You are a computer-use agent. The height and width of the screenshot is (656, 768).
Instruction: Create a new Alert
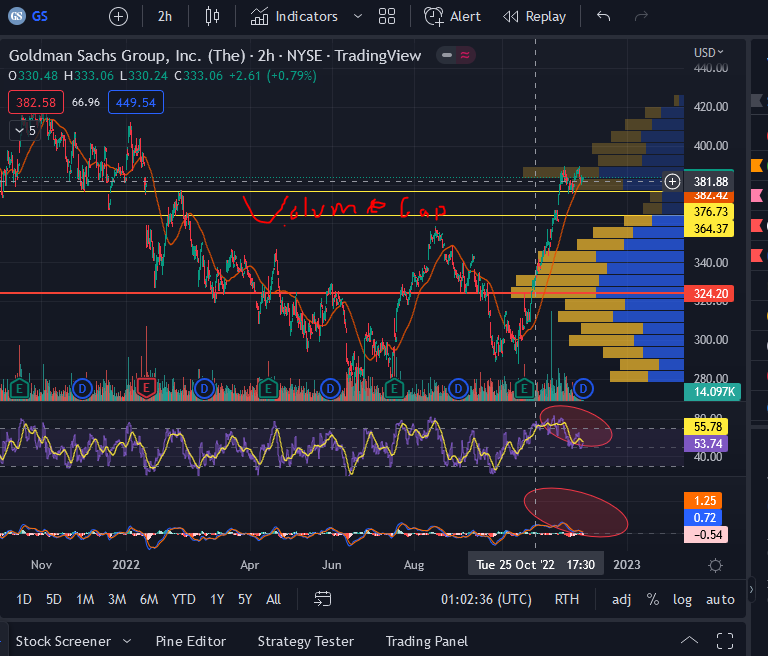tap(452, 17)
